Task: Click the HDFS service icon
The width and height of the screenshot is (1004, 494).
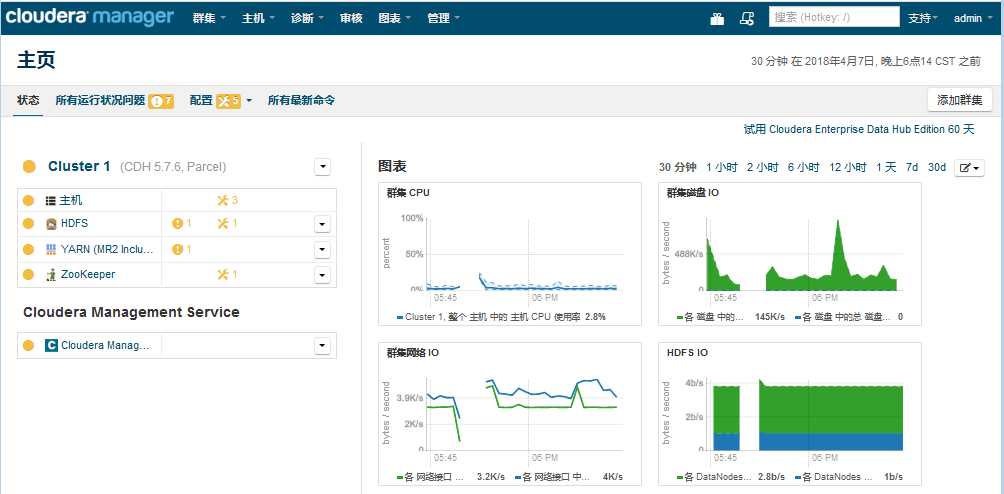Action: tap(51, 224)
